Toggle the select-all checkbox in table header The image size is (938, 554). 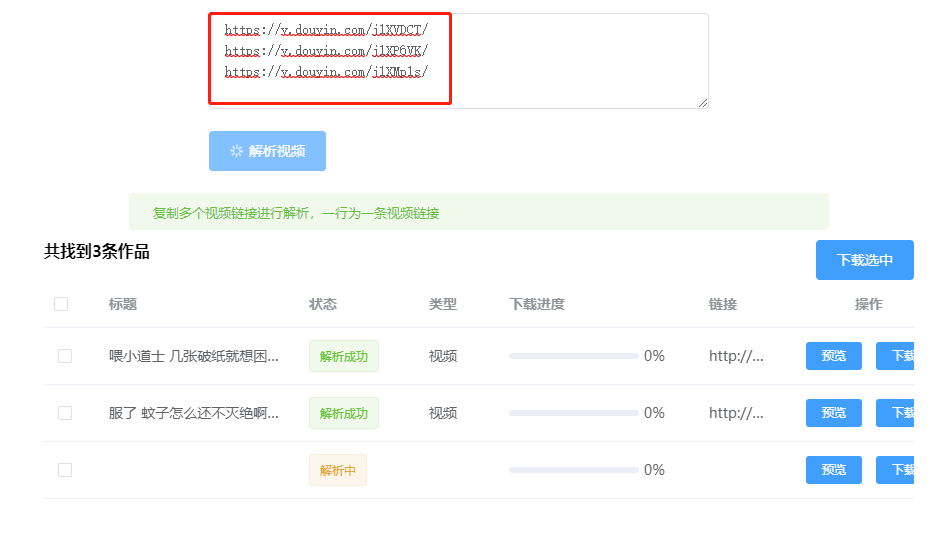coord(61,304)
